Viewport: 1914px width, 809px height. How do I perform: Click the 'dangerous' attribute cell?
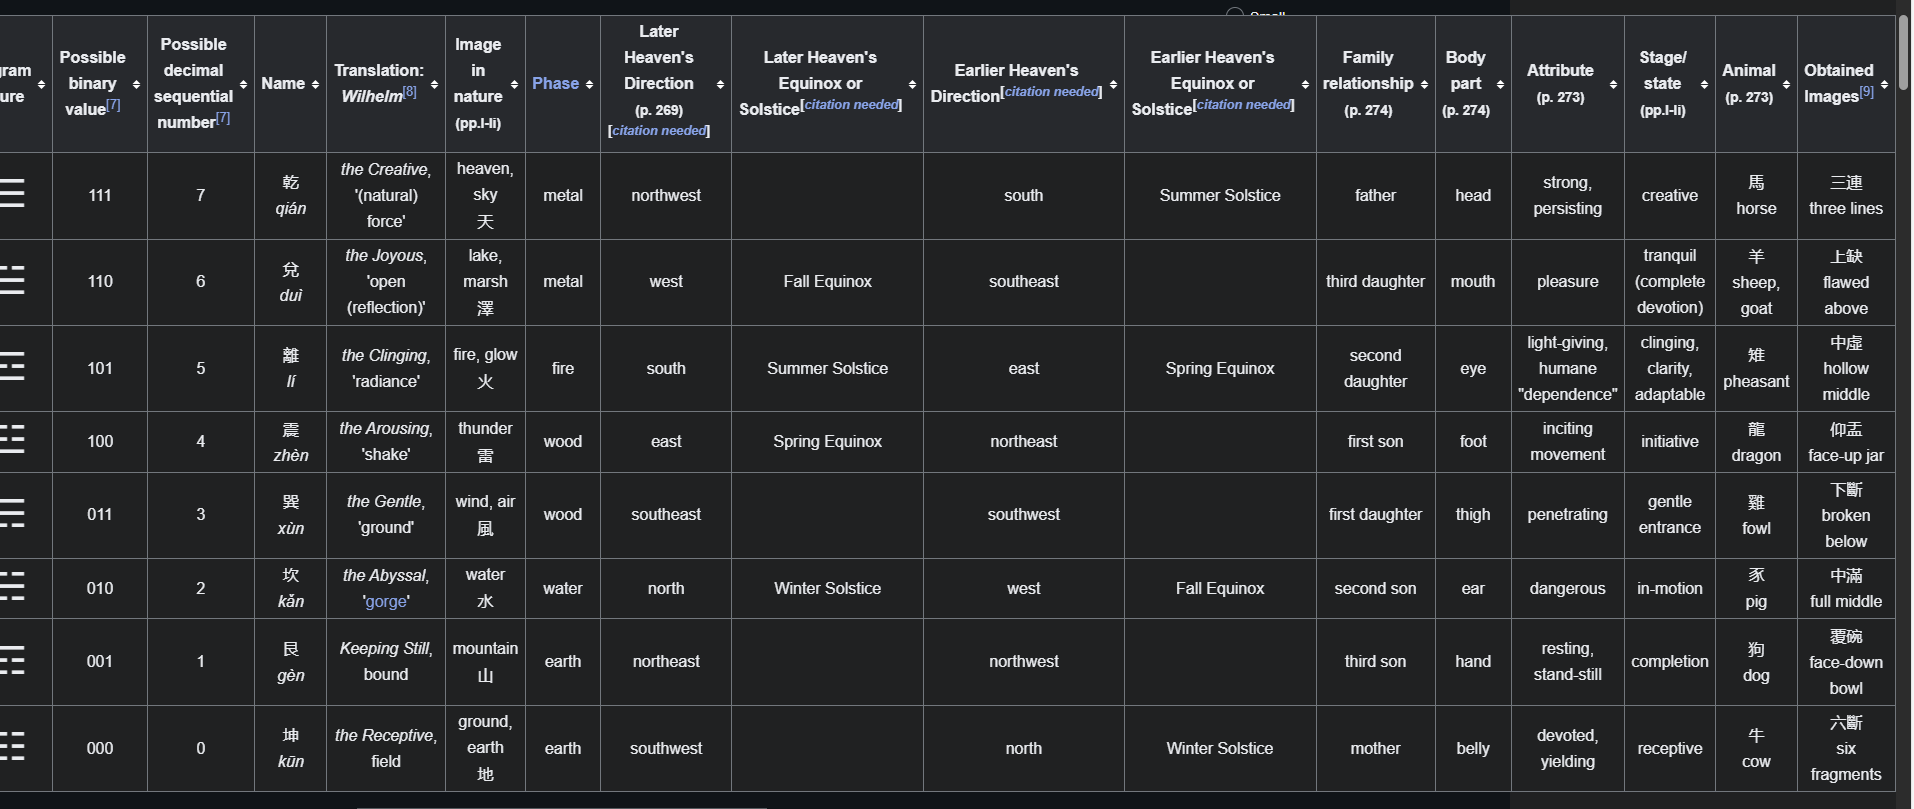coord(1567,588)
